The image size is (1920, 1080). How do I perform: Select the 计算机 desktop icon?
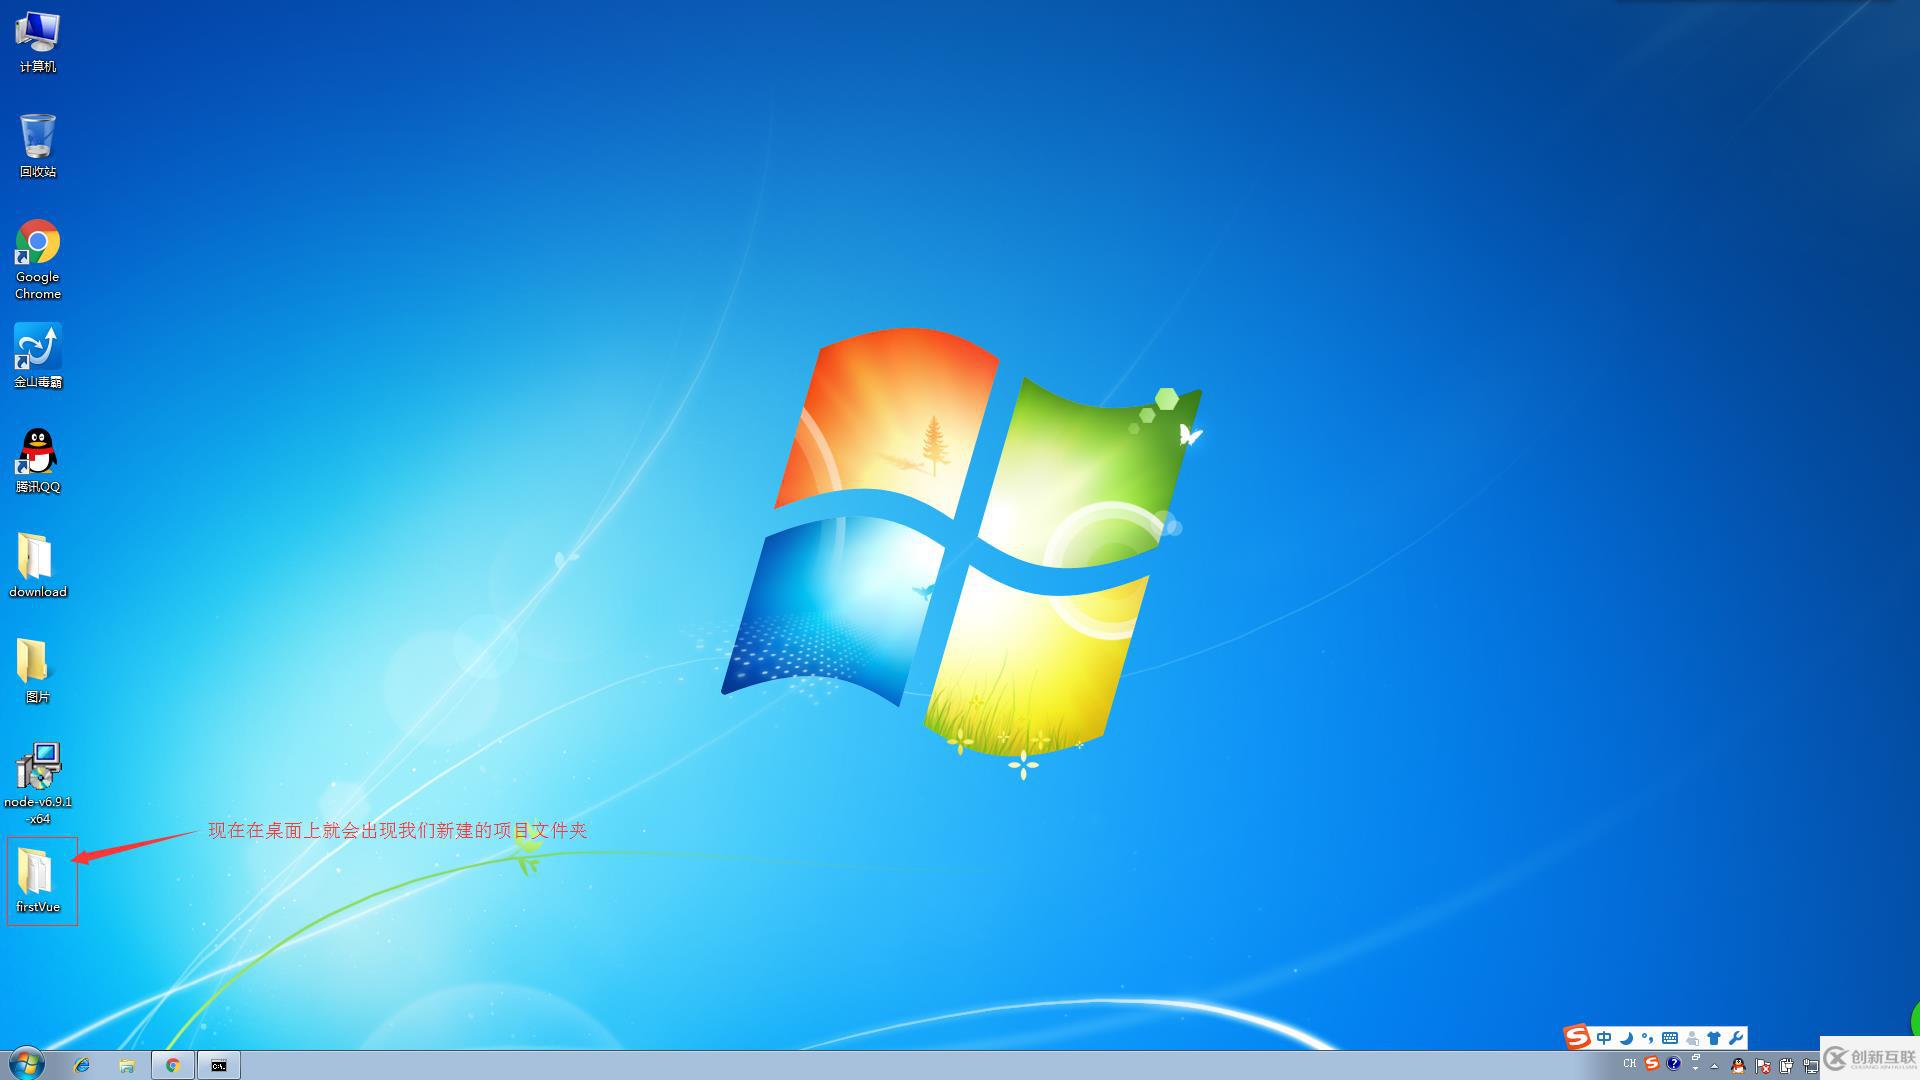(37, 40)
